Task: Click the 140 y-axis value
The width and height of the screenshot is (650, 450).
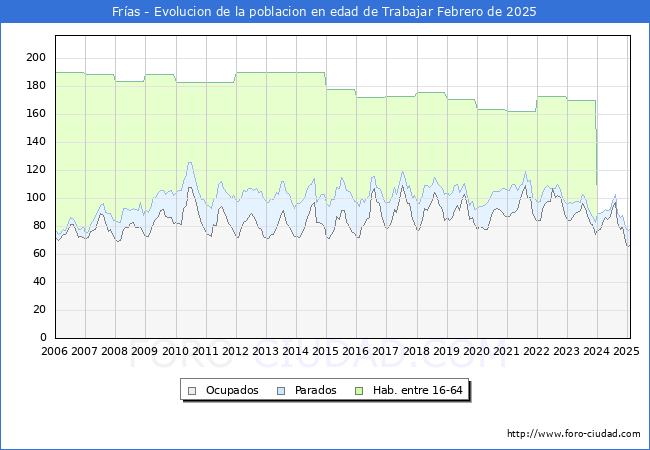Action: 36,142
